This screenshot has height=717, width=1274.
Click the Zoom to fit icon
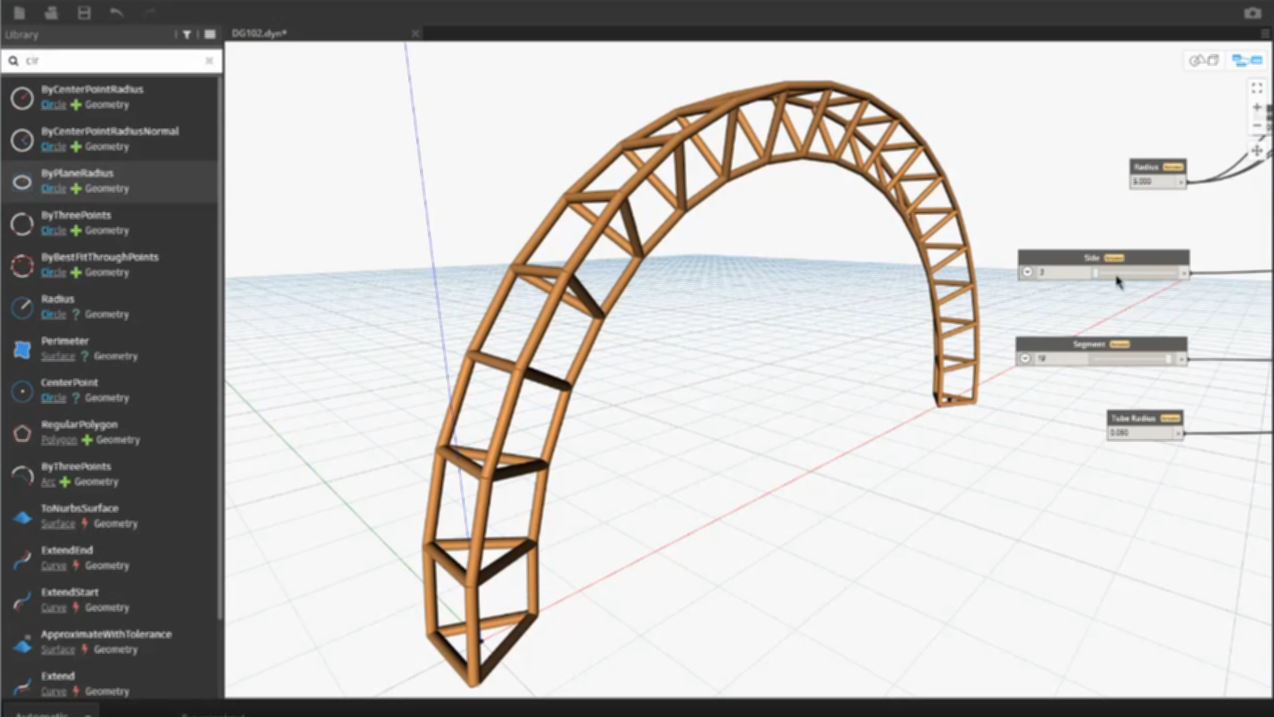point(1257,88)
